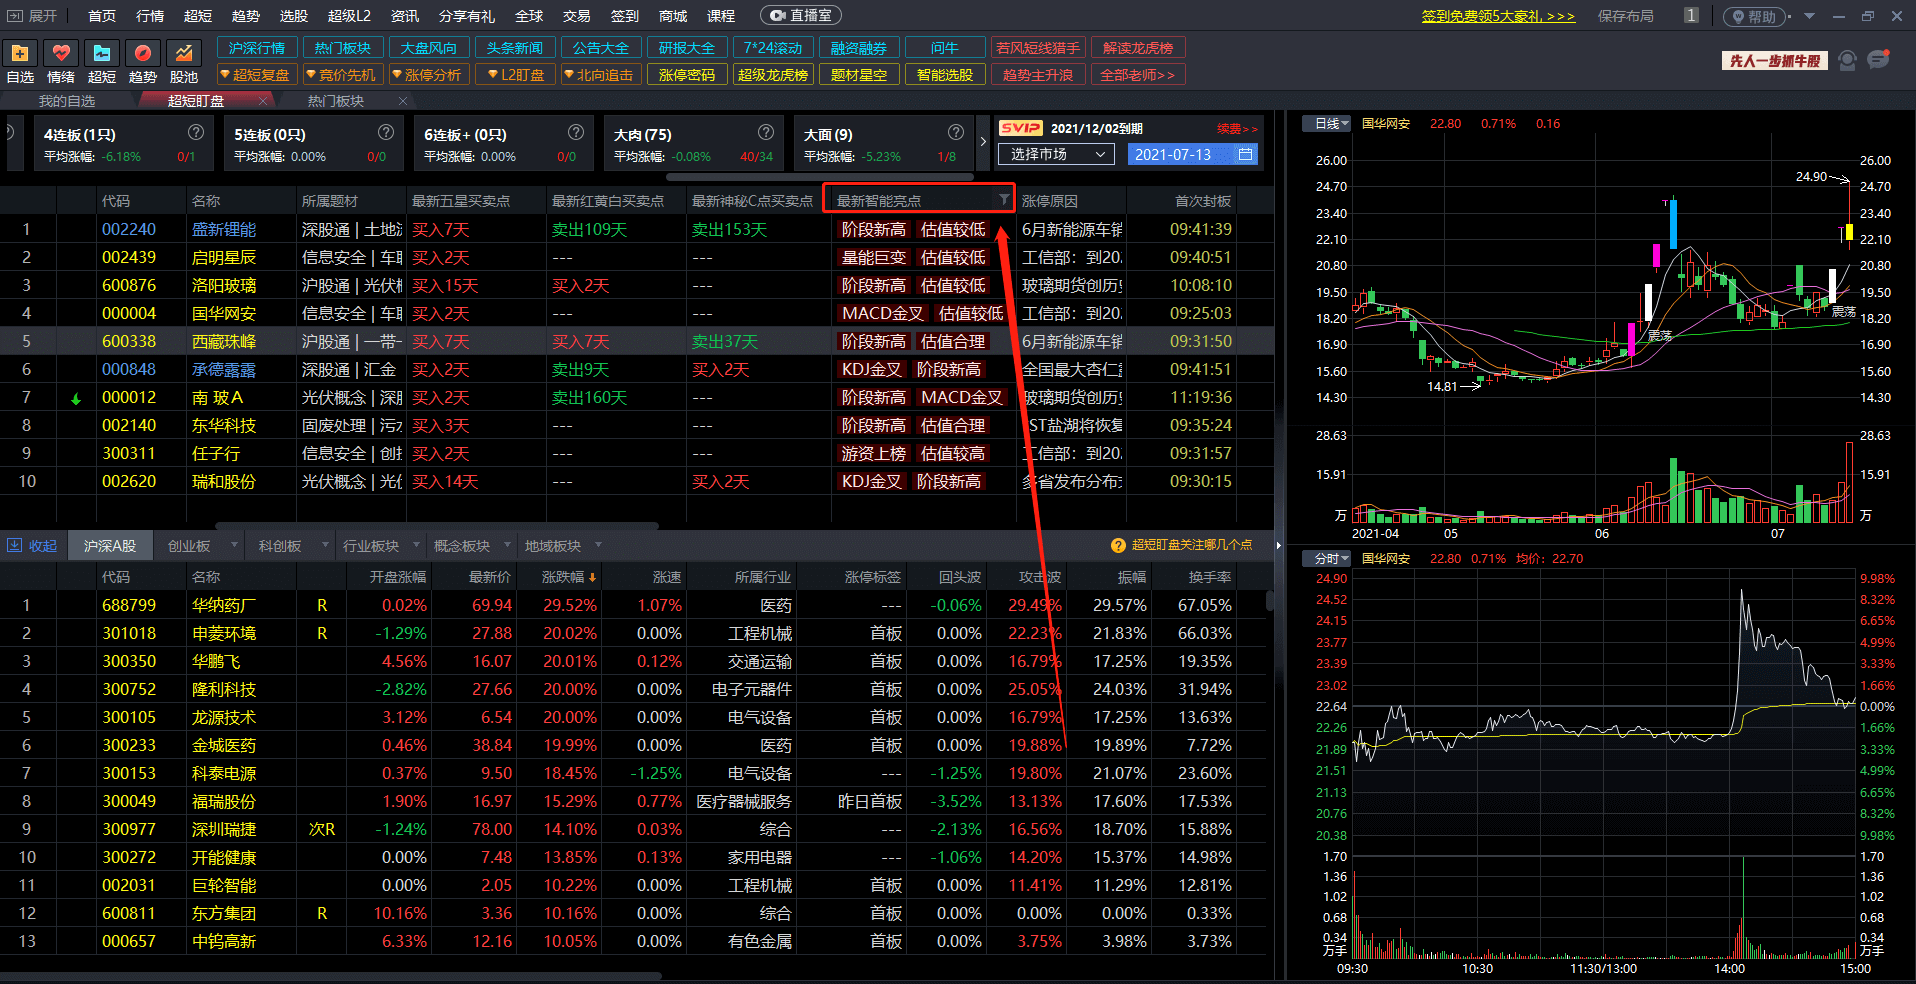This screenshot has height=984, width=1916.
Task: Expand the 地域板块 tab dropdown arrow
Action: (x=598, y=545)
